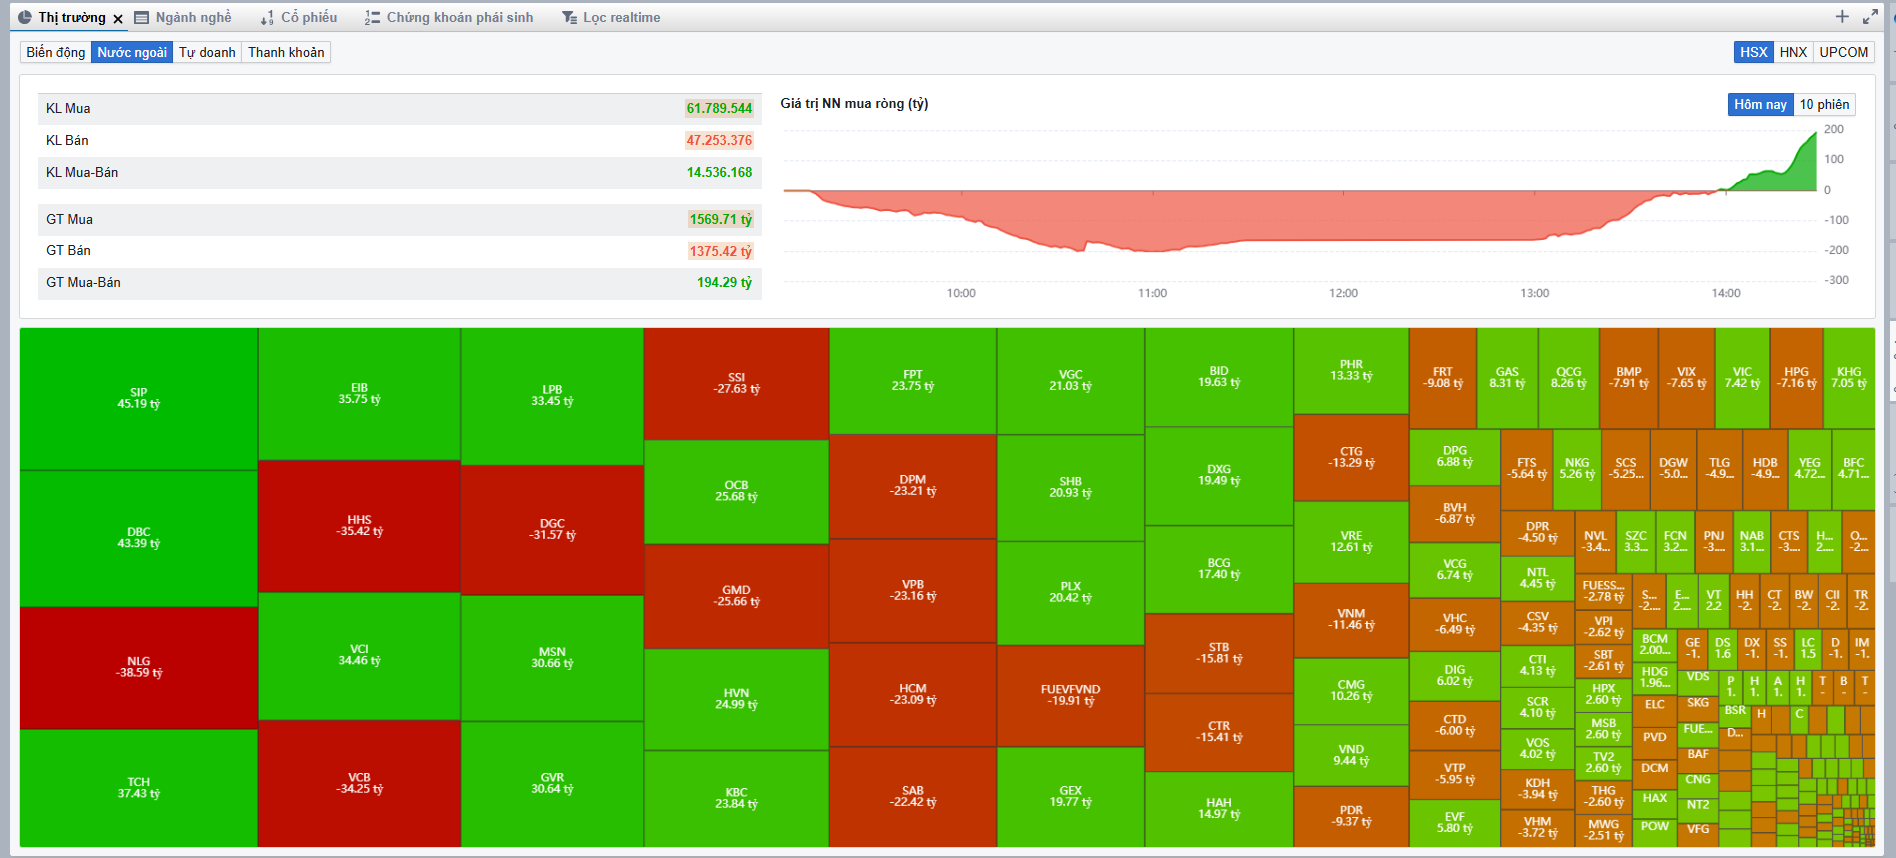Open the VCI treemap cell
Screen dimensions: 1896x858
pyautogui.click(x=359, y=655)
